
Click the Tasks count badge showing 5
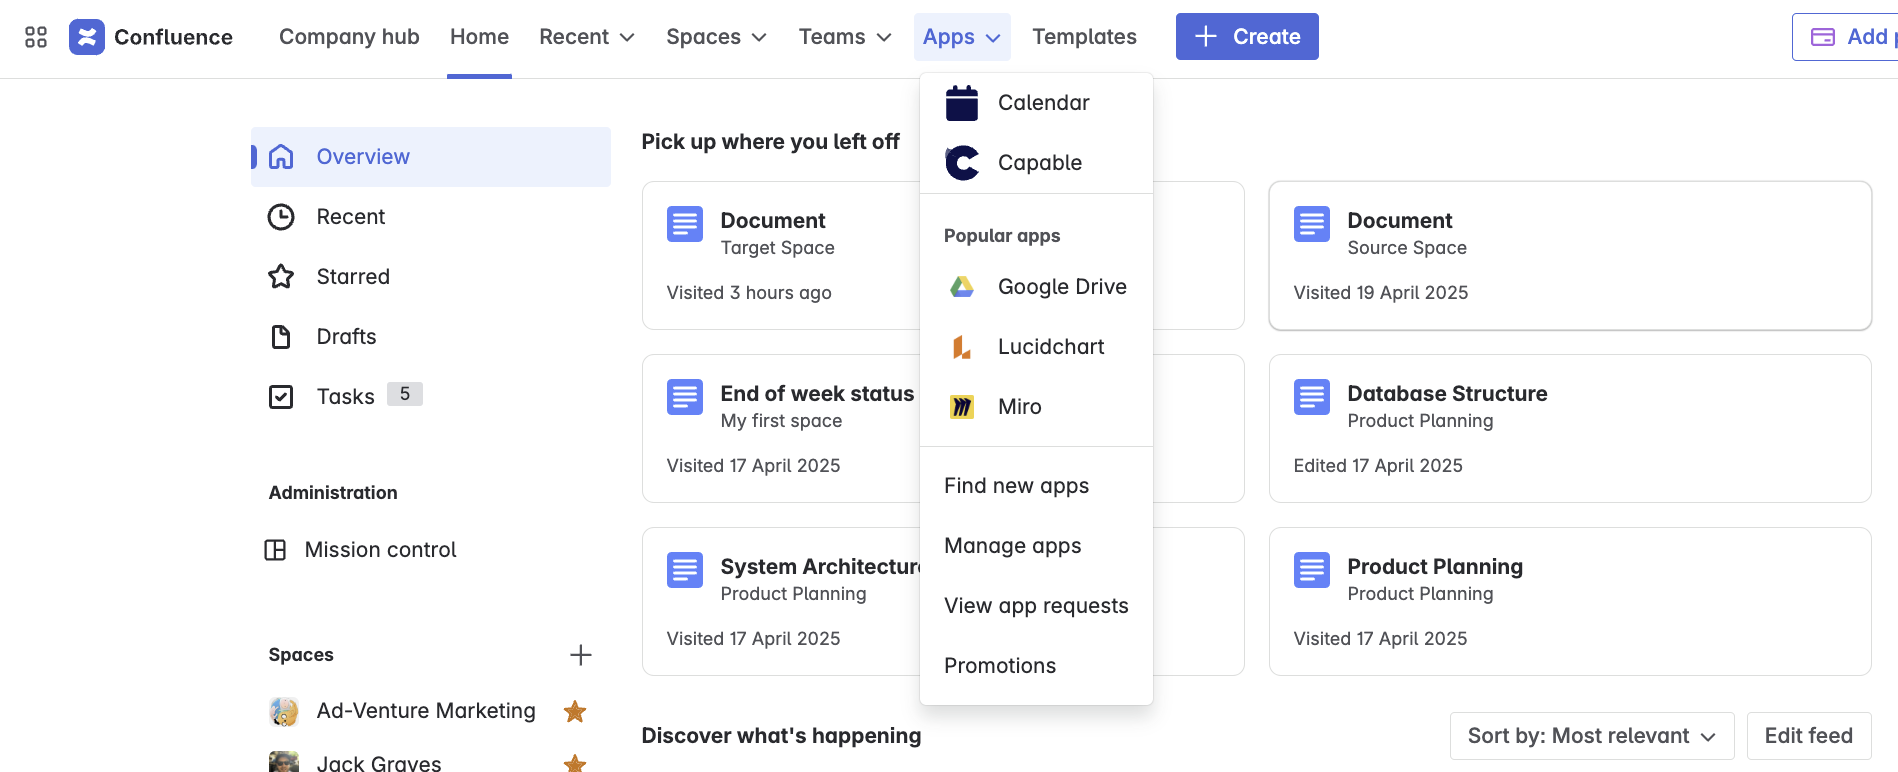[x=404, y=394]
